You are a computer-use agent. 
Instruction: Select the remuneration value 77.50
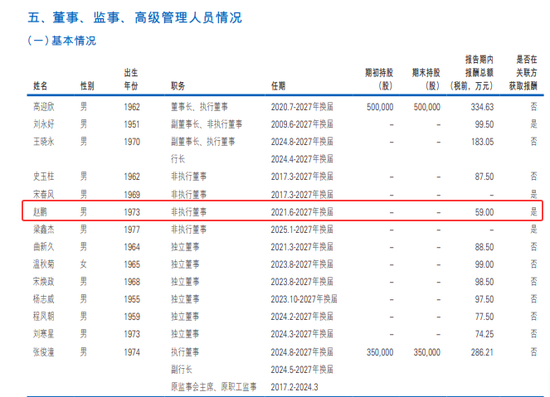484,317
